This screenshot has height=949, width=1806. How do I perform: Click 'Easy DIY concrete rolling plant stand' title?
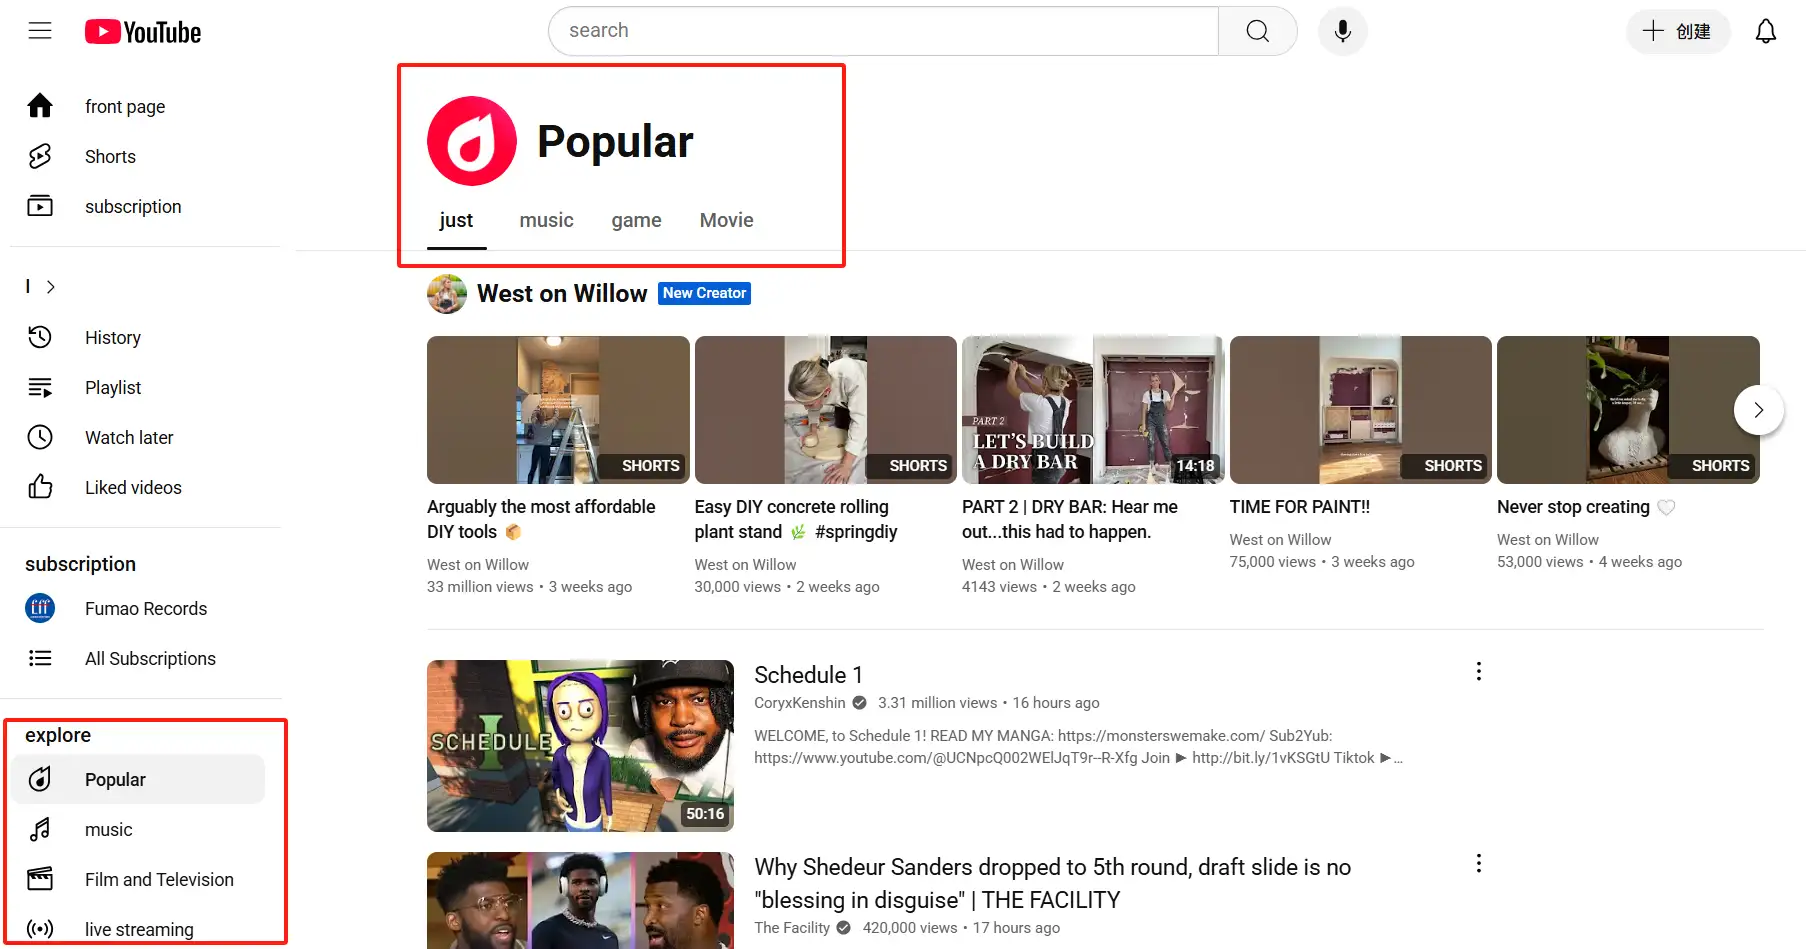point(796,519)
